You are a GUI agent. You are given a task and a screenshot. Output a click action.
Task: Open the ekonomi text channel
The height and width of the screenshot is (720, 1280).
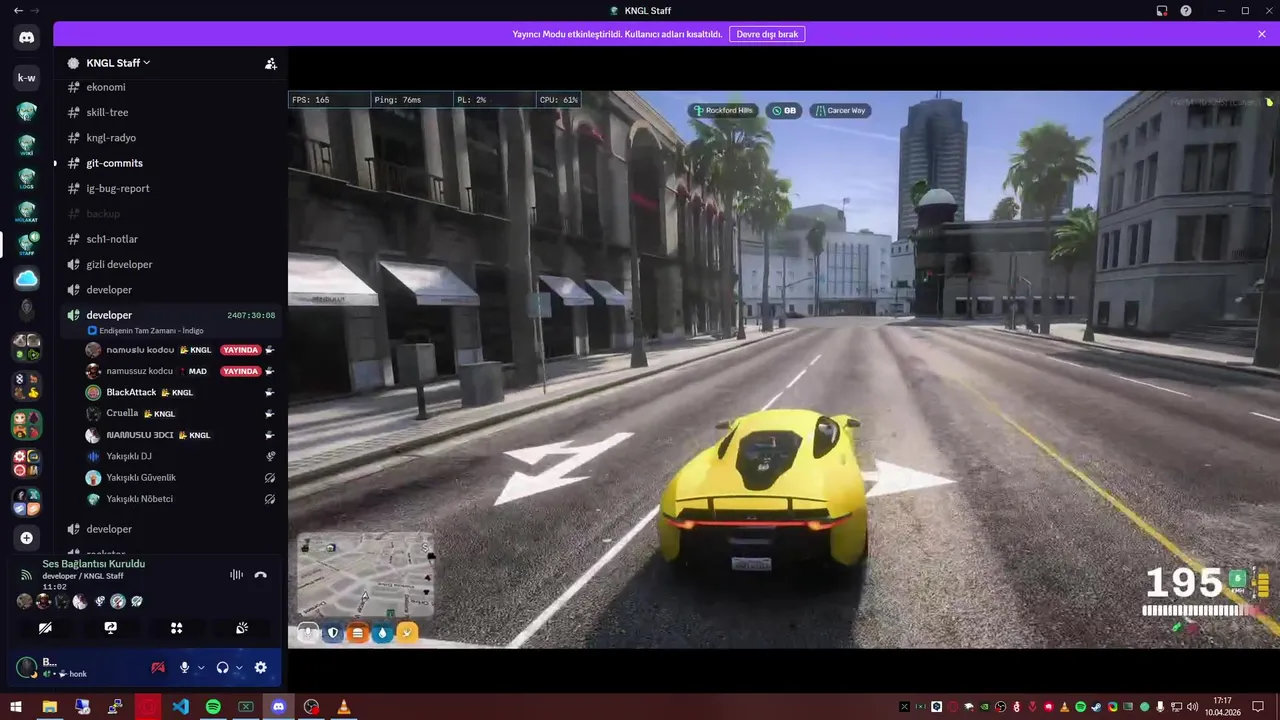pyautogui.click(x=172, y=87)
